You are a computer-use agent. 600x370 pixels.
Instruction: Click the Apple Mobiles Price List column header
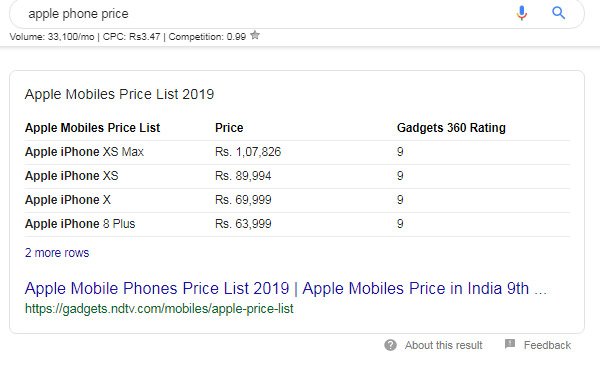click(92, 128)
